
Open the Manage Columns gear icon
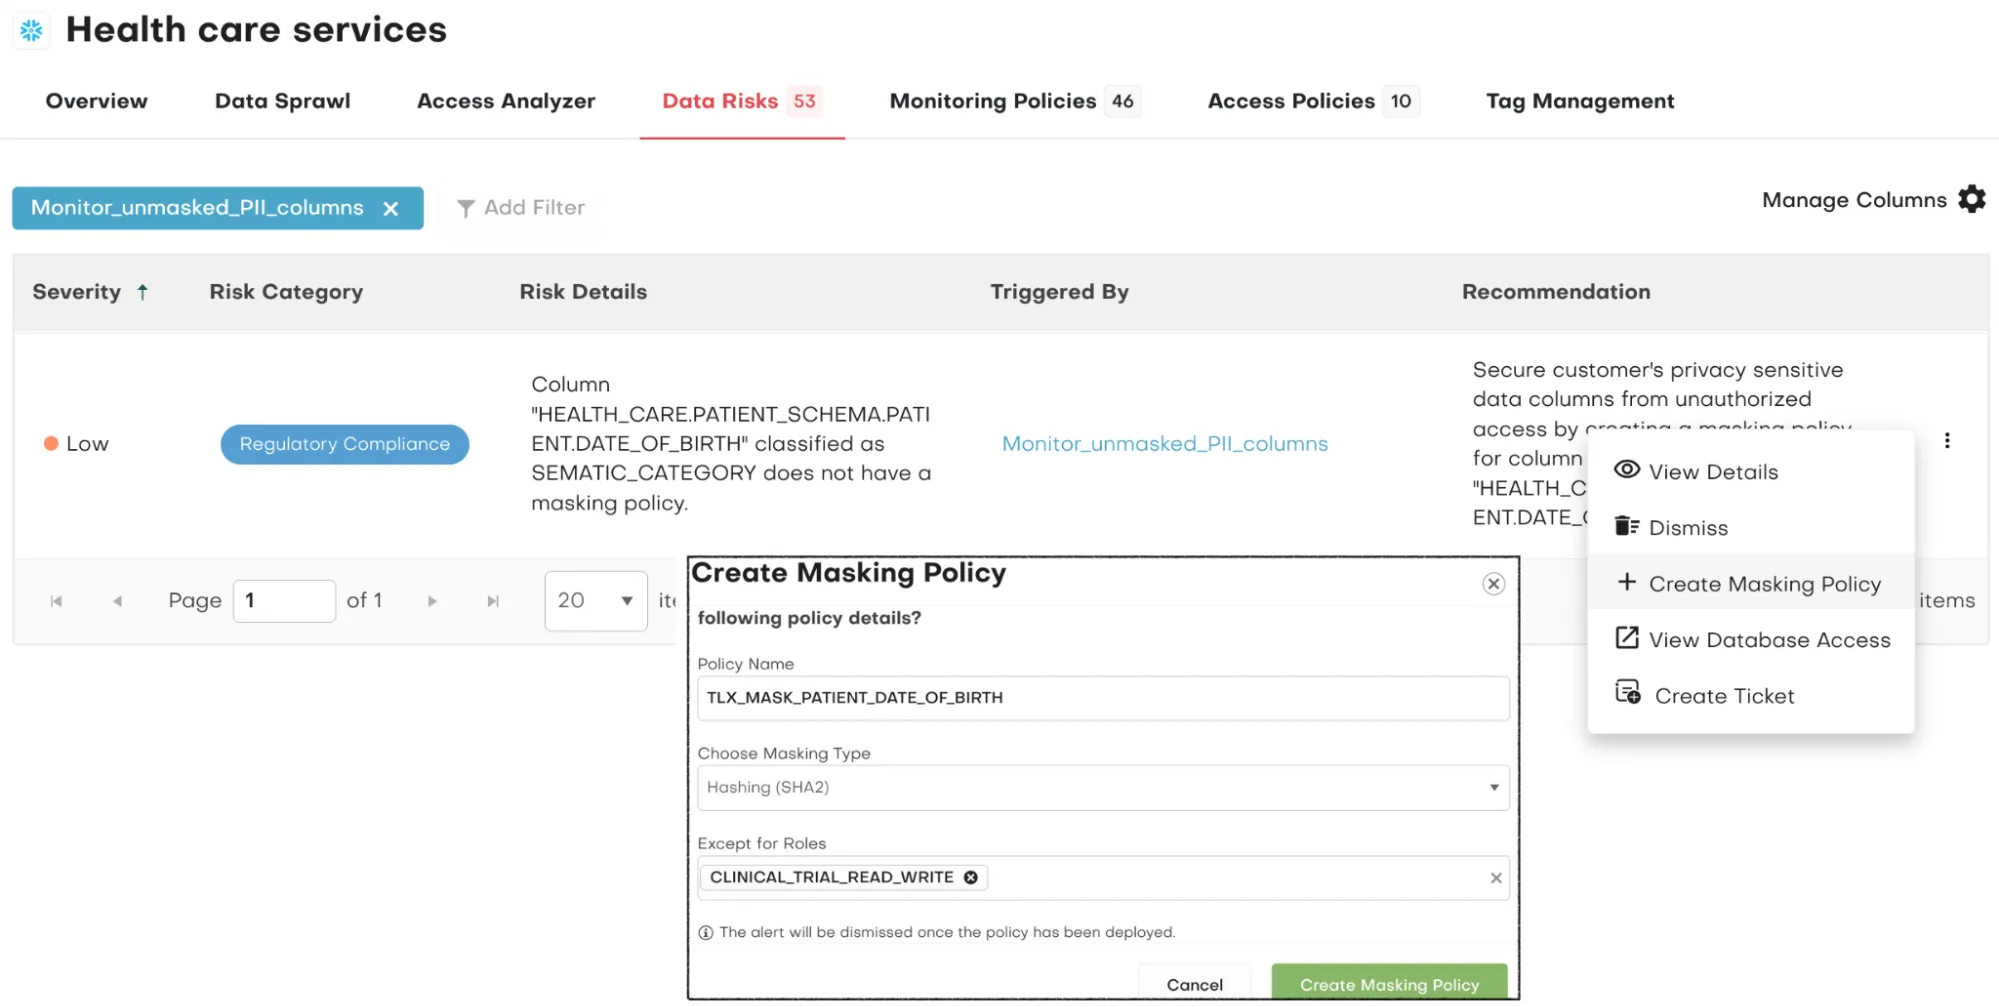[1971, 199]
